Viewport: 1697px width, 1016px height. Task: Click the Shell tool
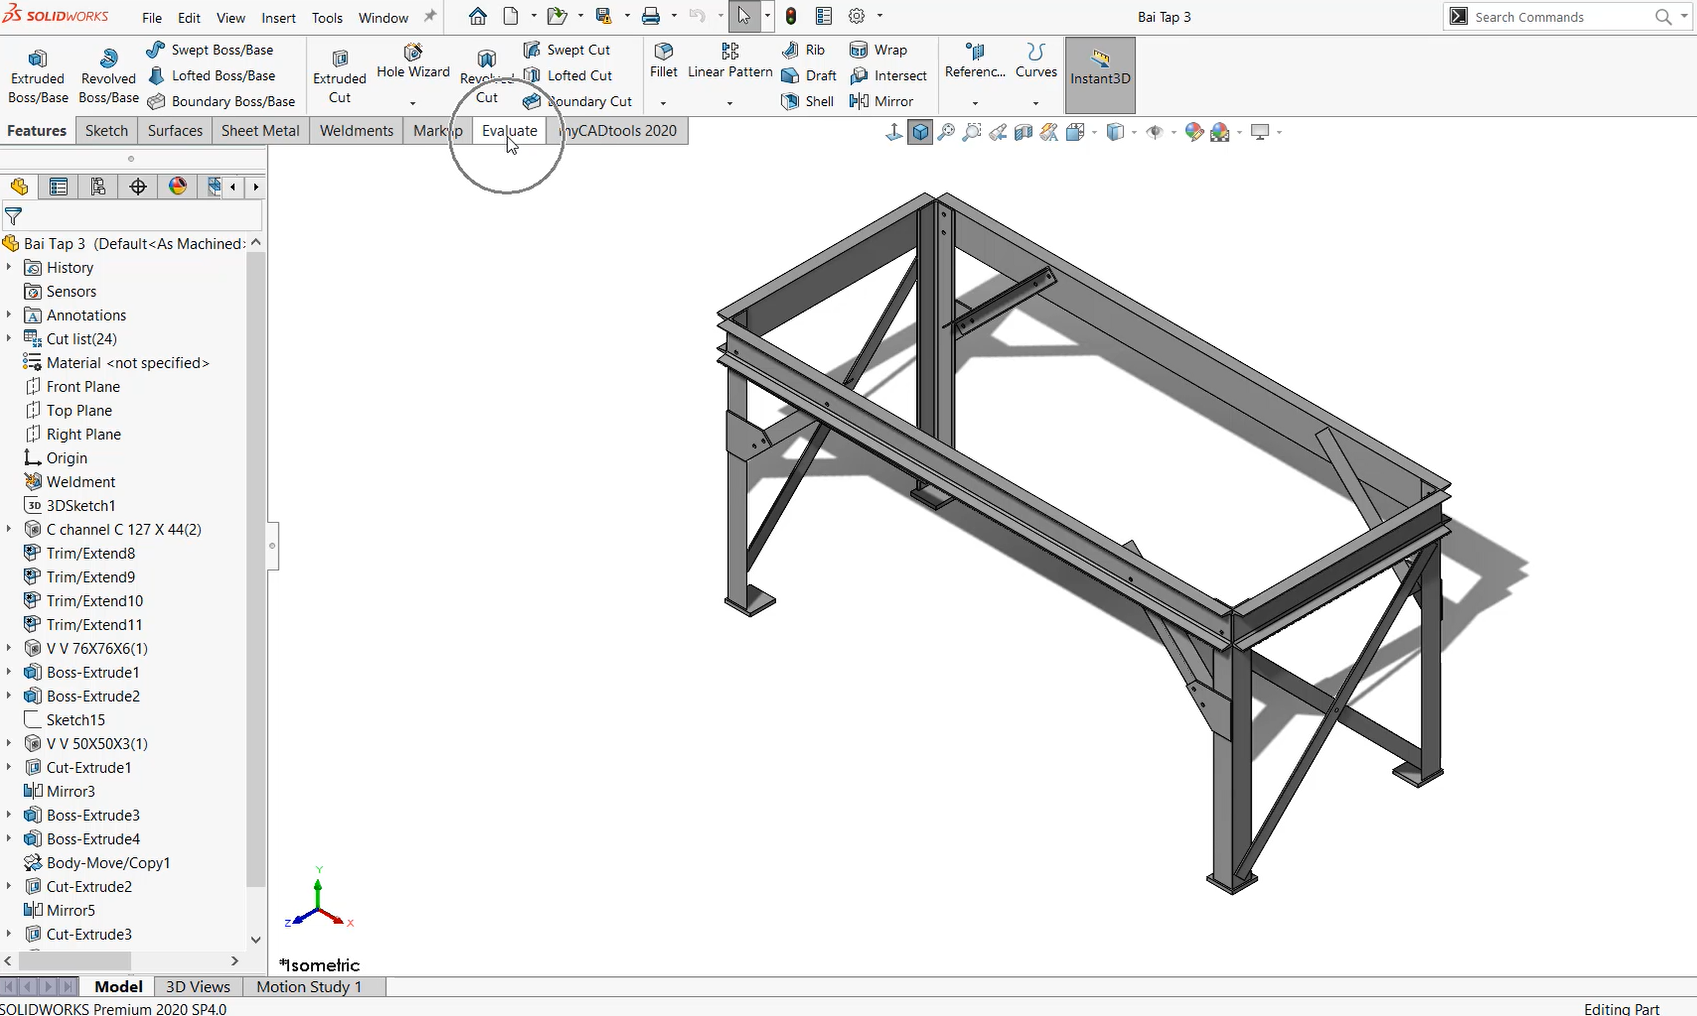(x=808, y=101)
